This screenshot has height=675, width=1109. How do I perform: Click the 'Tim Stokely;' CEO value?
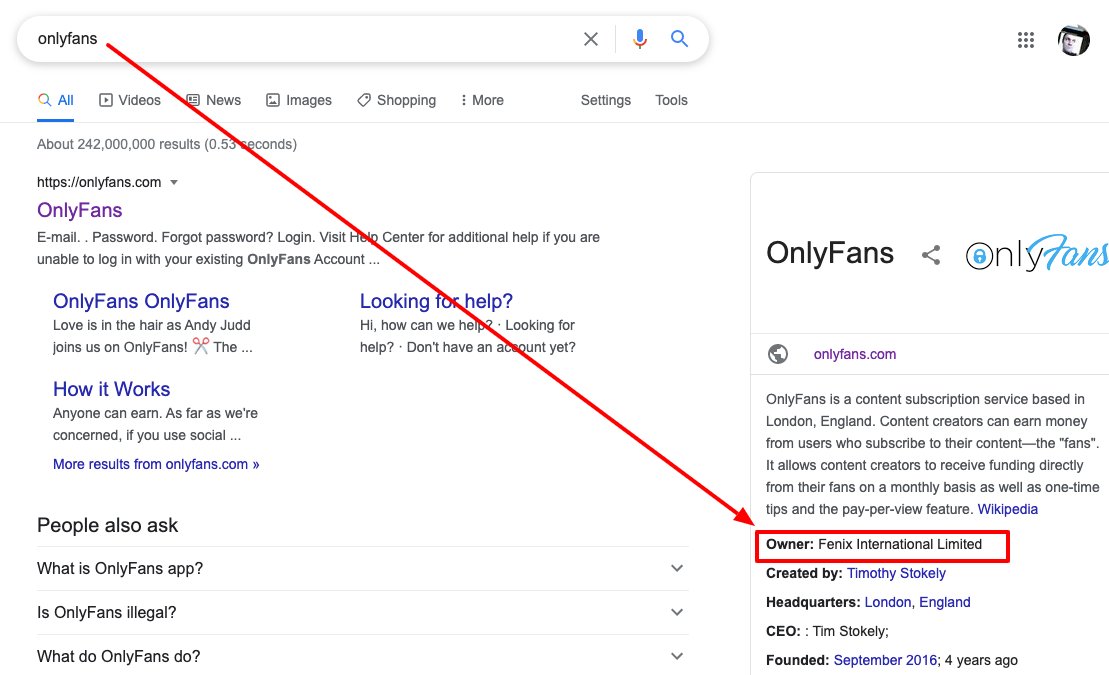pos(850,631)
